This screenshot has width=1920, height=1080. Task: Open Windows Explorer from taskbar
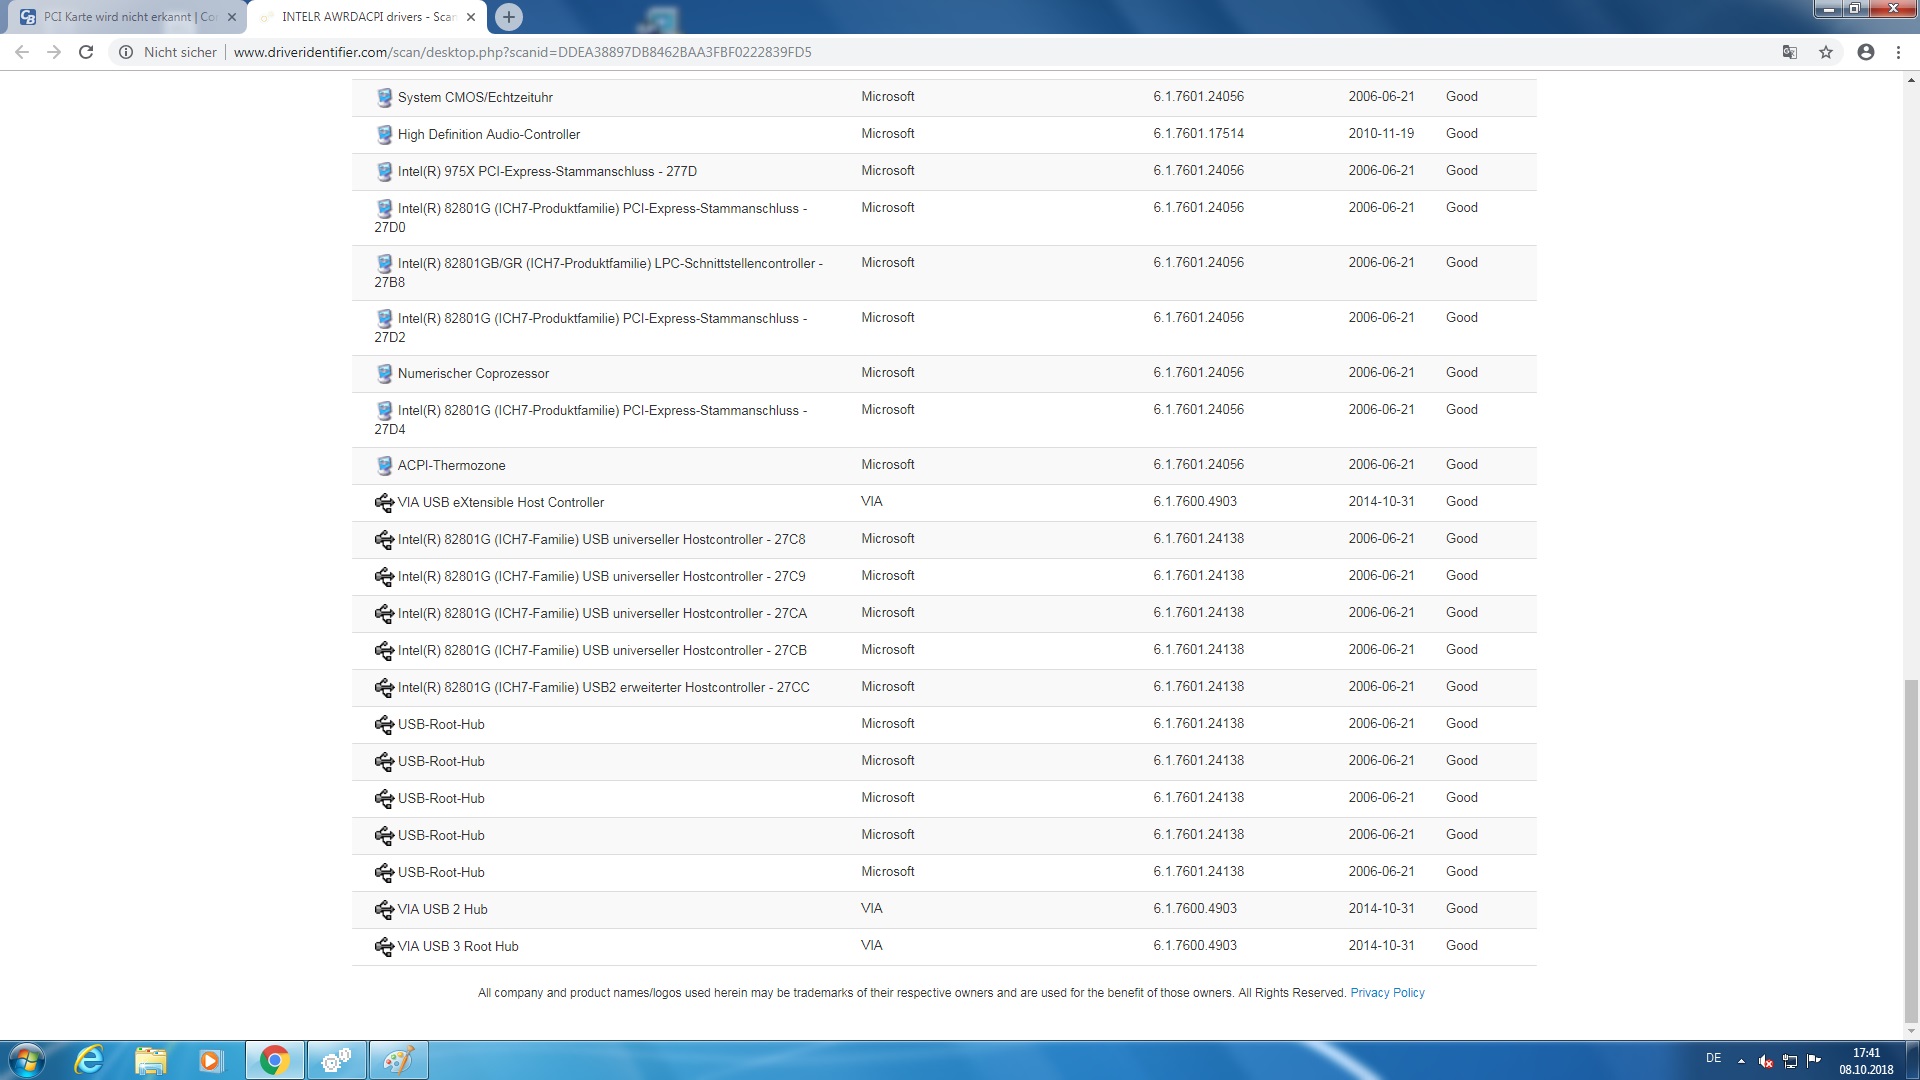150,1060
